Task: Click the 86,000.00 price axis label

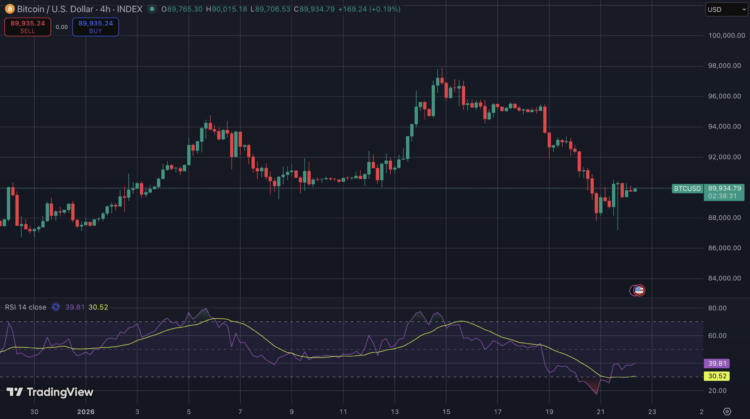Action: click(x=726, y=248)
